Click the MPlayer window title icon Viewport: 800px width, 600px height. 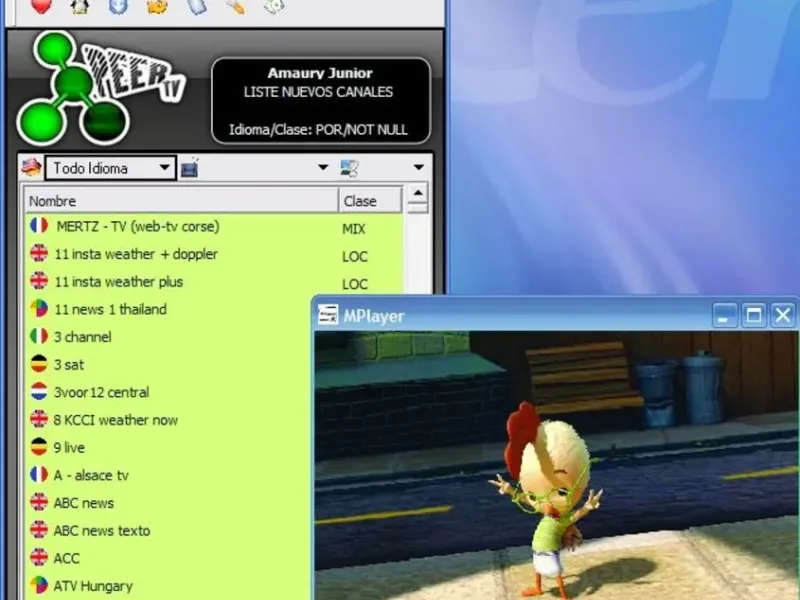tap(328, 315)
